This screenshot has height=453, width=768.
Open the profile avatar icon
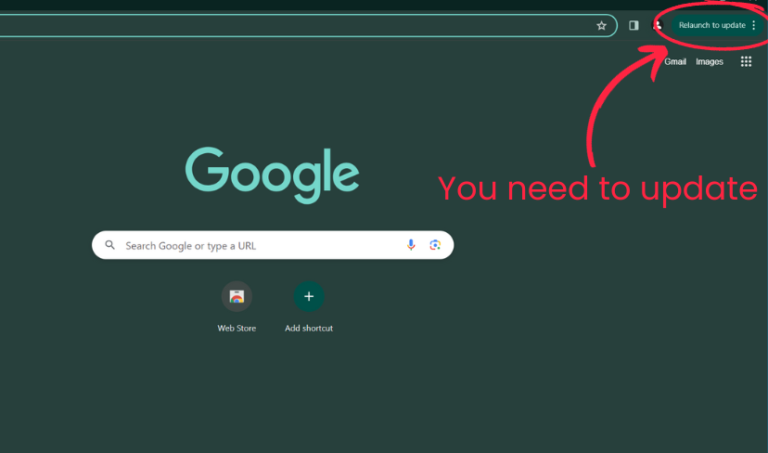[x=657, y=25]
